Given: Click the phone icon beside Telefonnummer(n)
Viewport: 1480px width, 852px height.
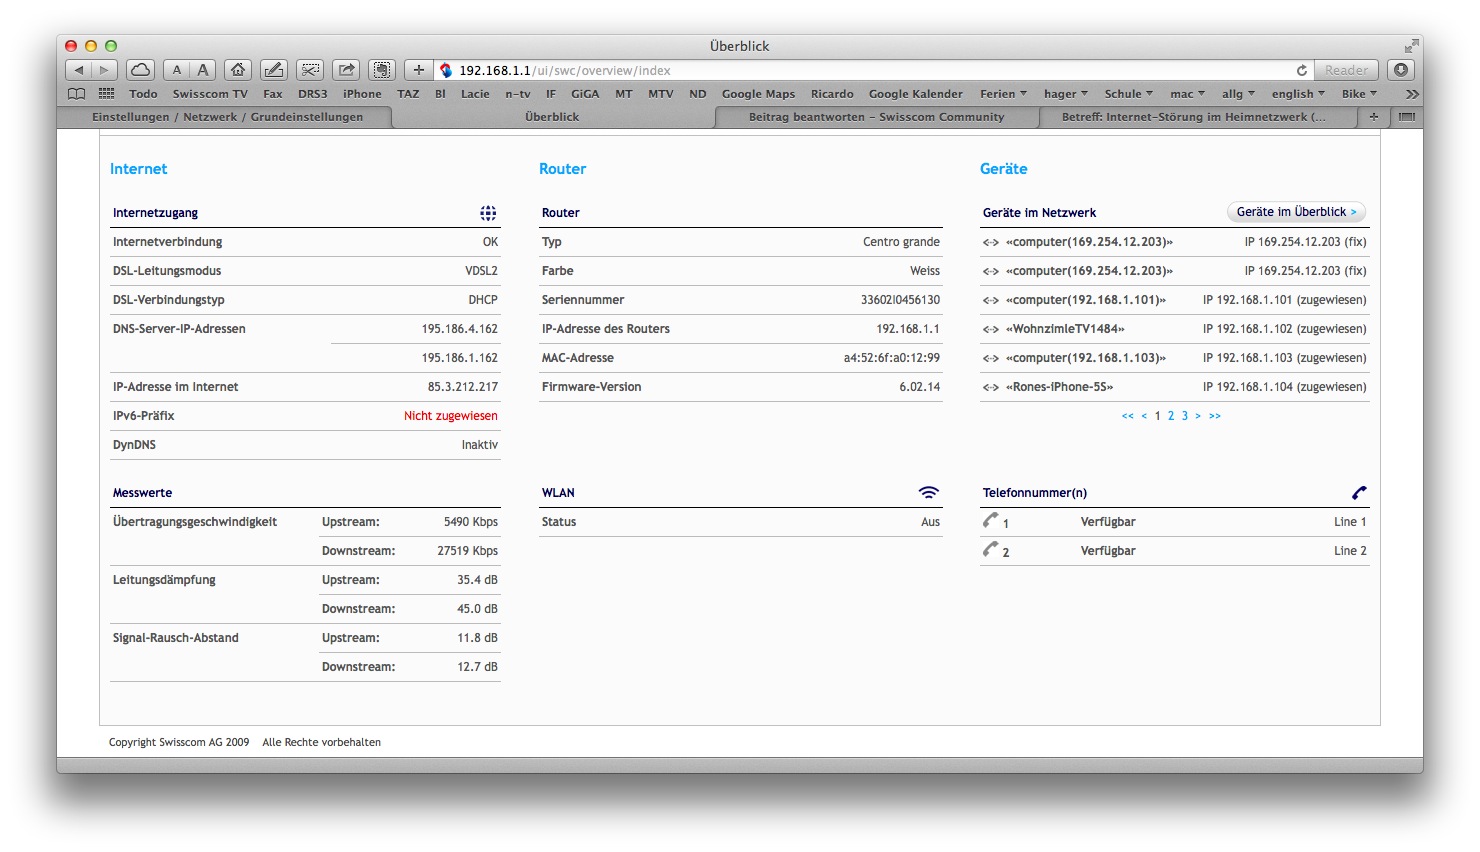Looking at the screenshot, I should tap(1359, 492).
